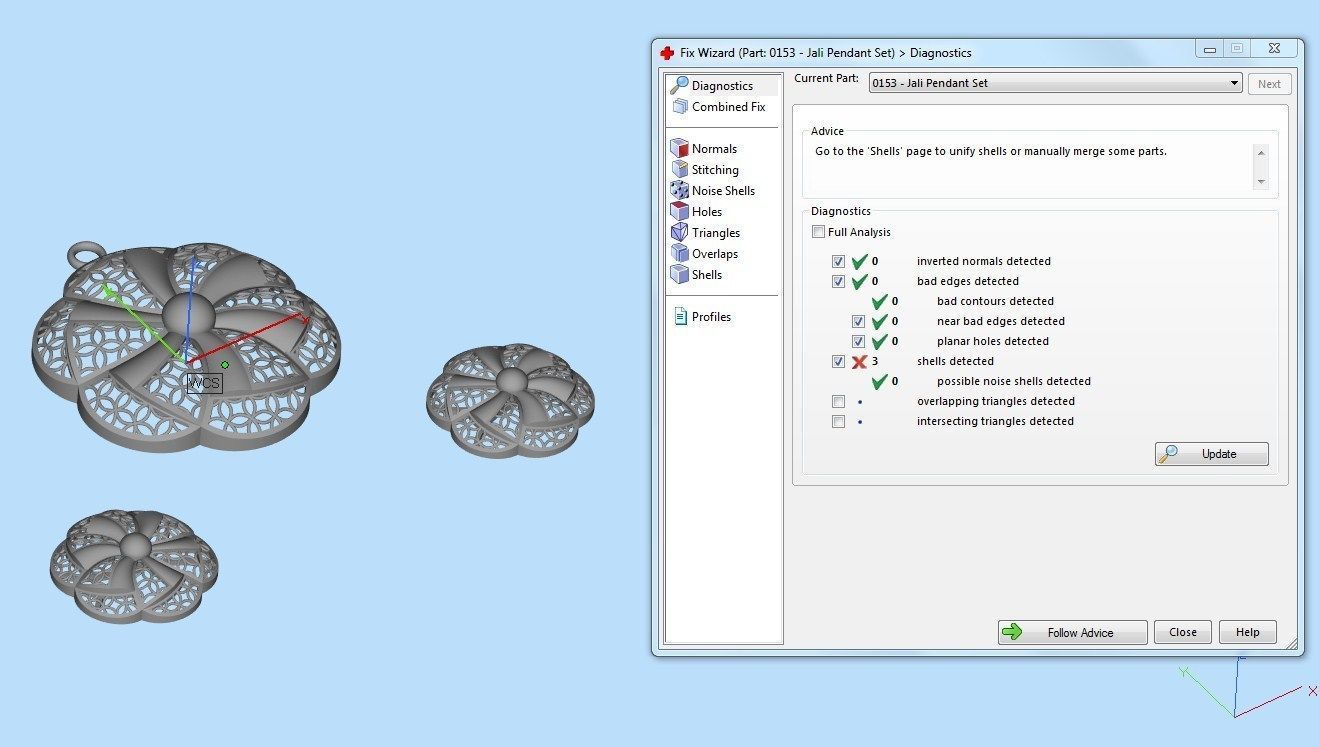This screenshot has height=747, width=1319.
Task: Uncheck bad edges detected checkbox
Action: tap(838, 281)
